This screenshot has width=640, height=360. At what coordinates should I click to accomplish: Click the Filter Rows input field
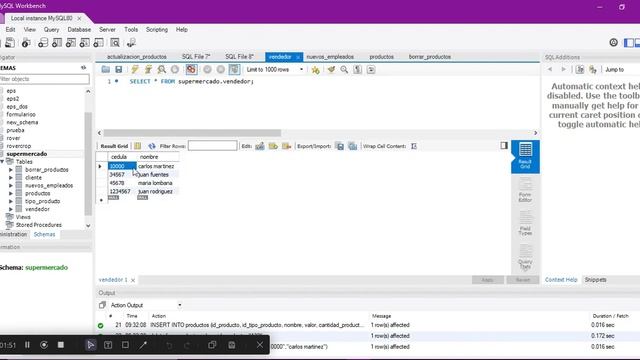tap(212, 146)
